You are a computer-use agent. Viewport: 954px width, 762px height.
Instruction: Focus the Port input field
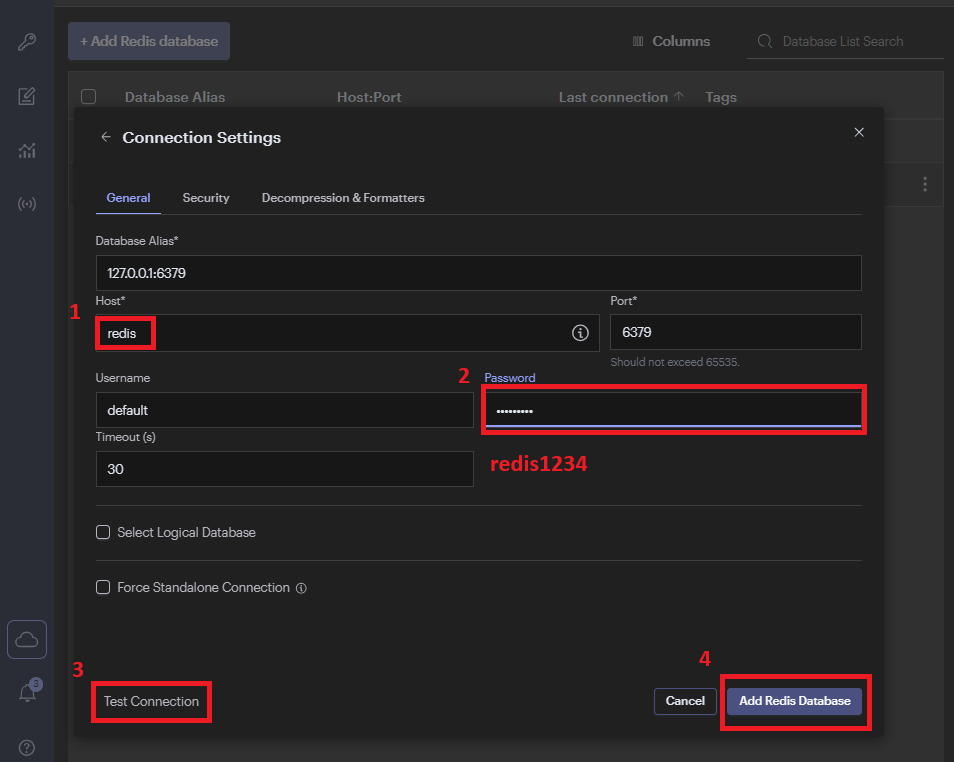click(x=736, y=332)
